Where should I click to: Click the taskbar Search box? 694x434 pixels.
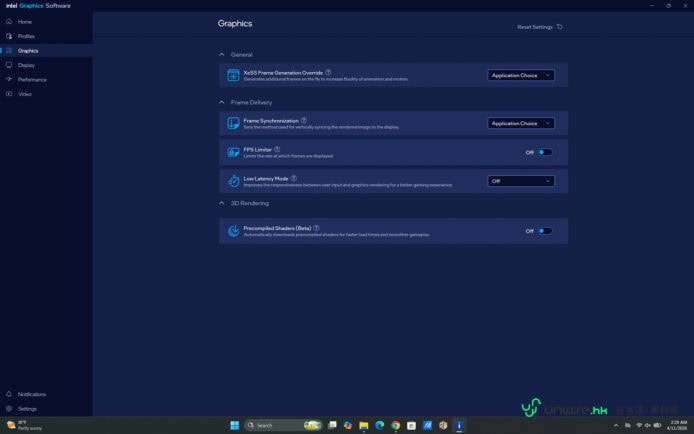(x=282, y=425)
